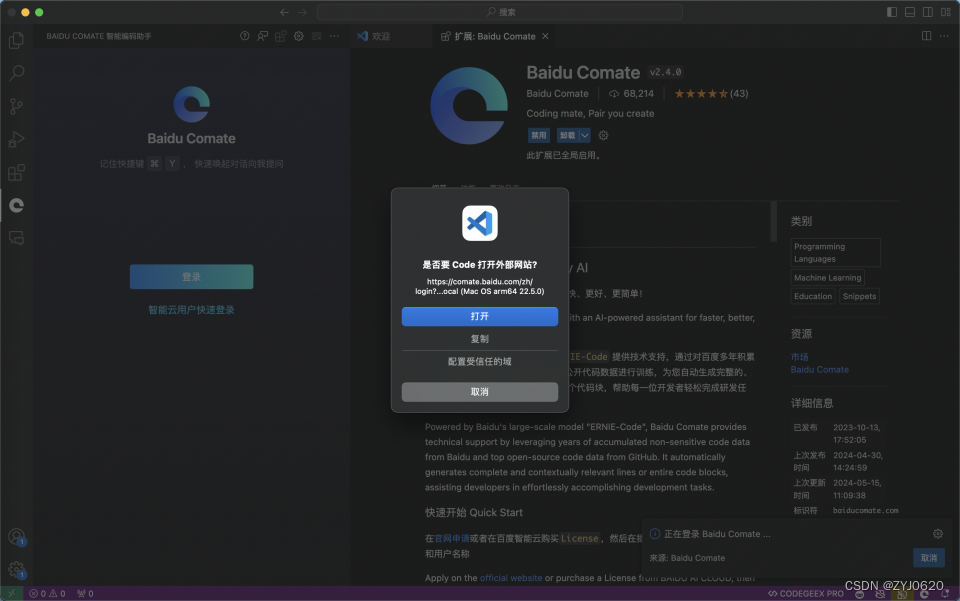
Task: Click the help icon in Comate panel header
Action: point(245,36)
